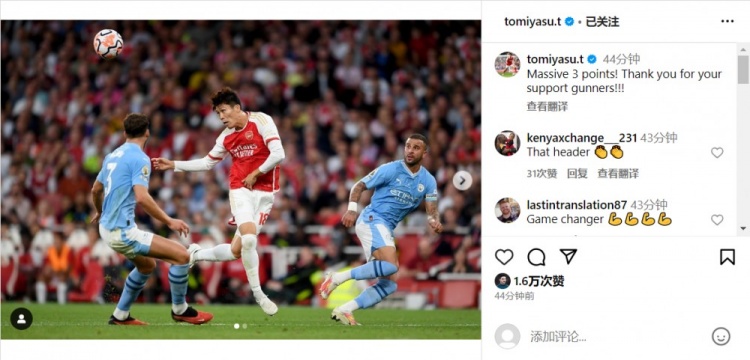Screen dimensions: 750x360
Task: Click the add comment input field
Action: pyautogui.click(x=617, y=337)
